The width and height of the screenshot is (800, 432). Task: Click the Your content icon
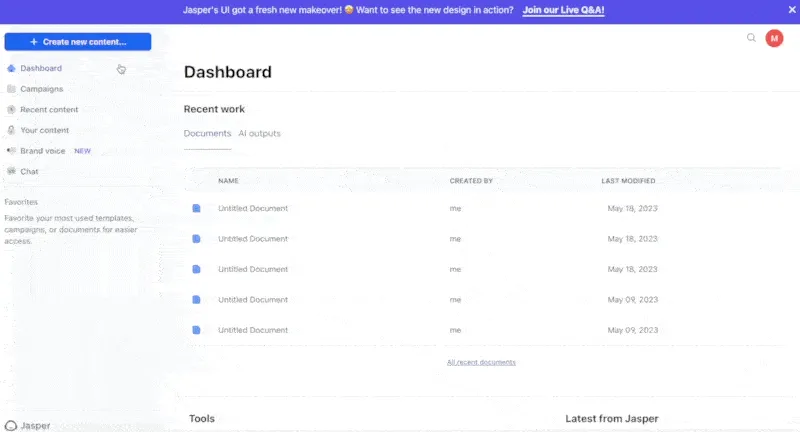click(x=11, y=130)
